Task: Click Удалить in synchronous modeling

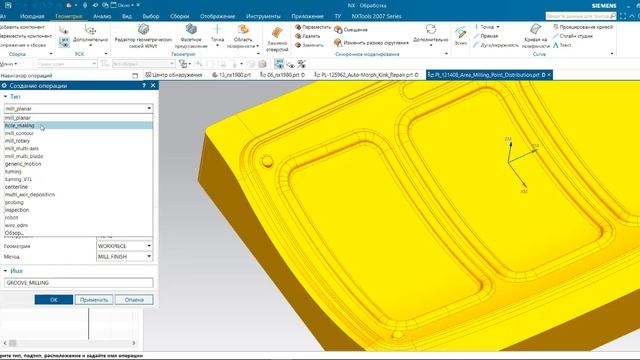Action: tap(308, 36)
